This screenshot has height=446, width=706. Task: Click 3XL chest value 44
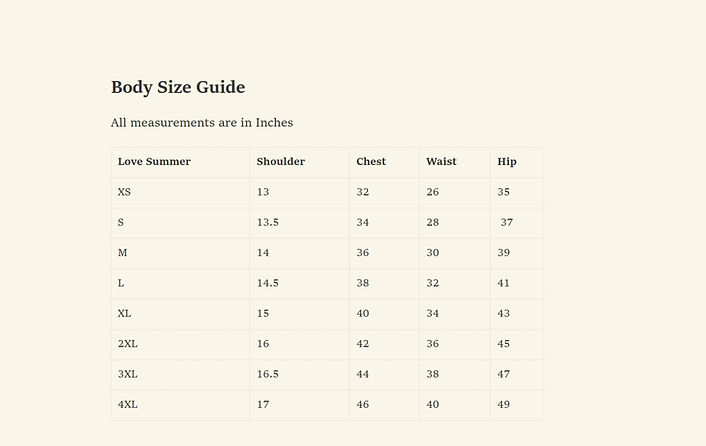(363, 374)
